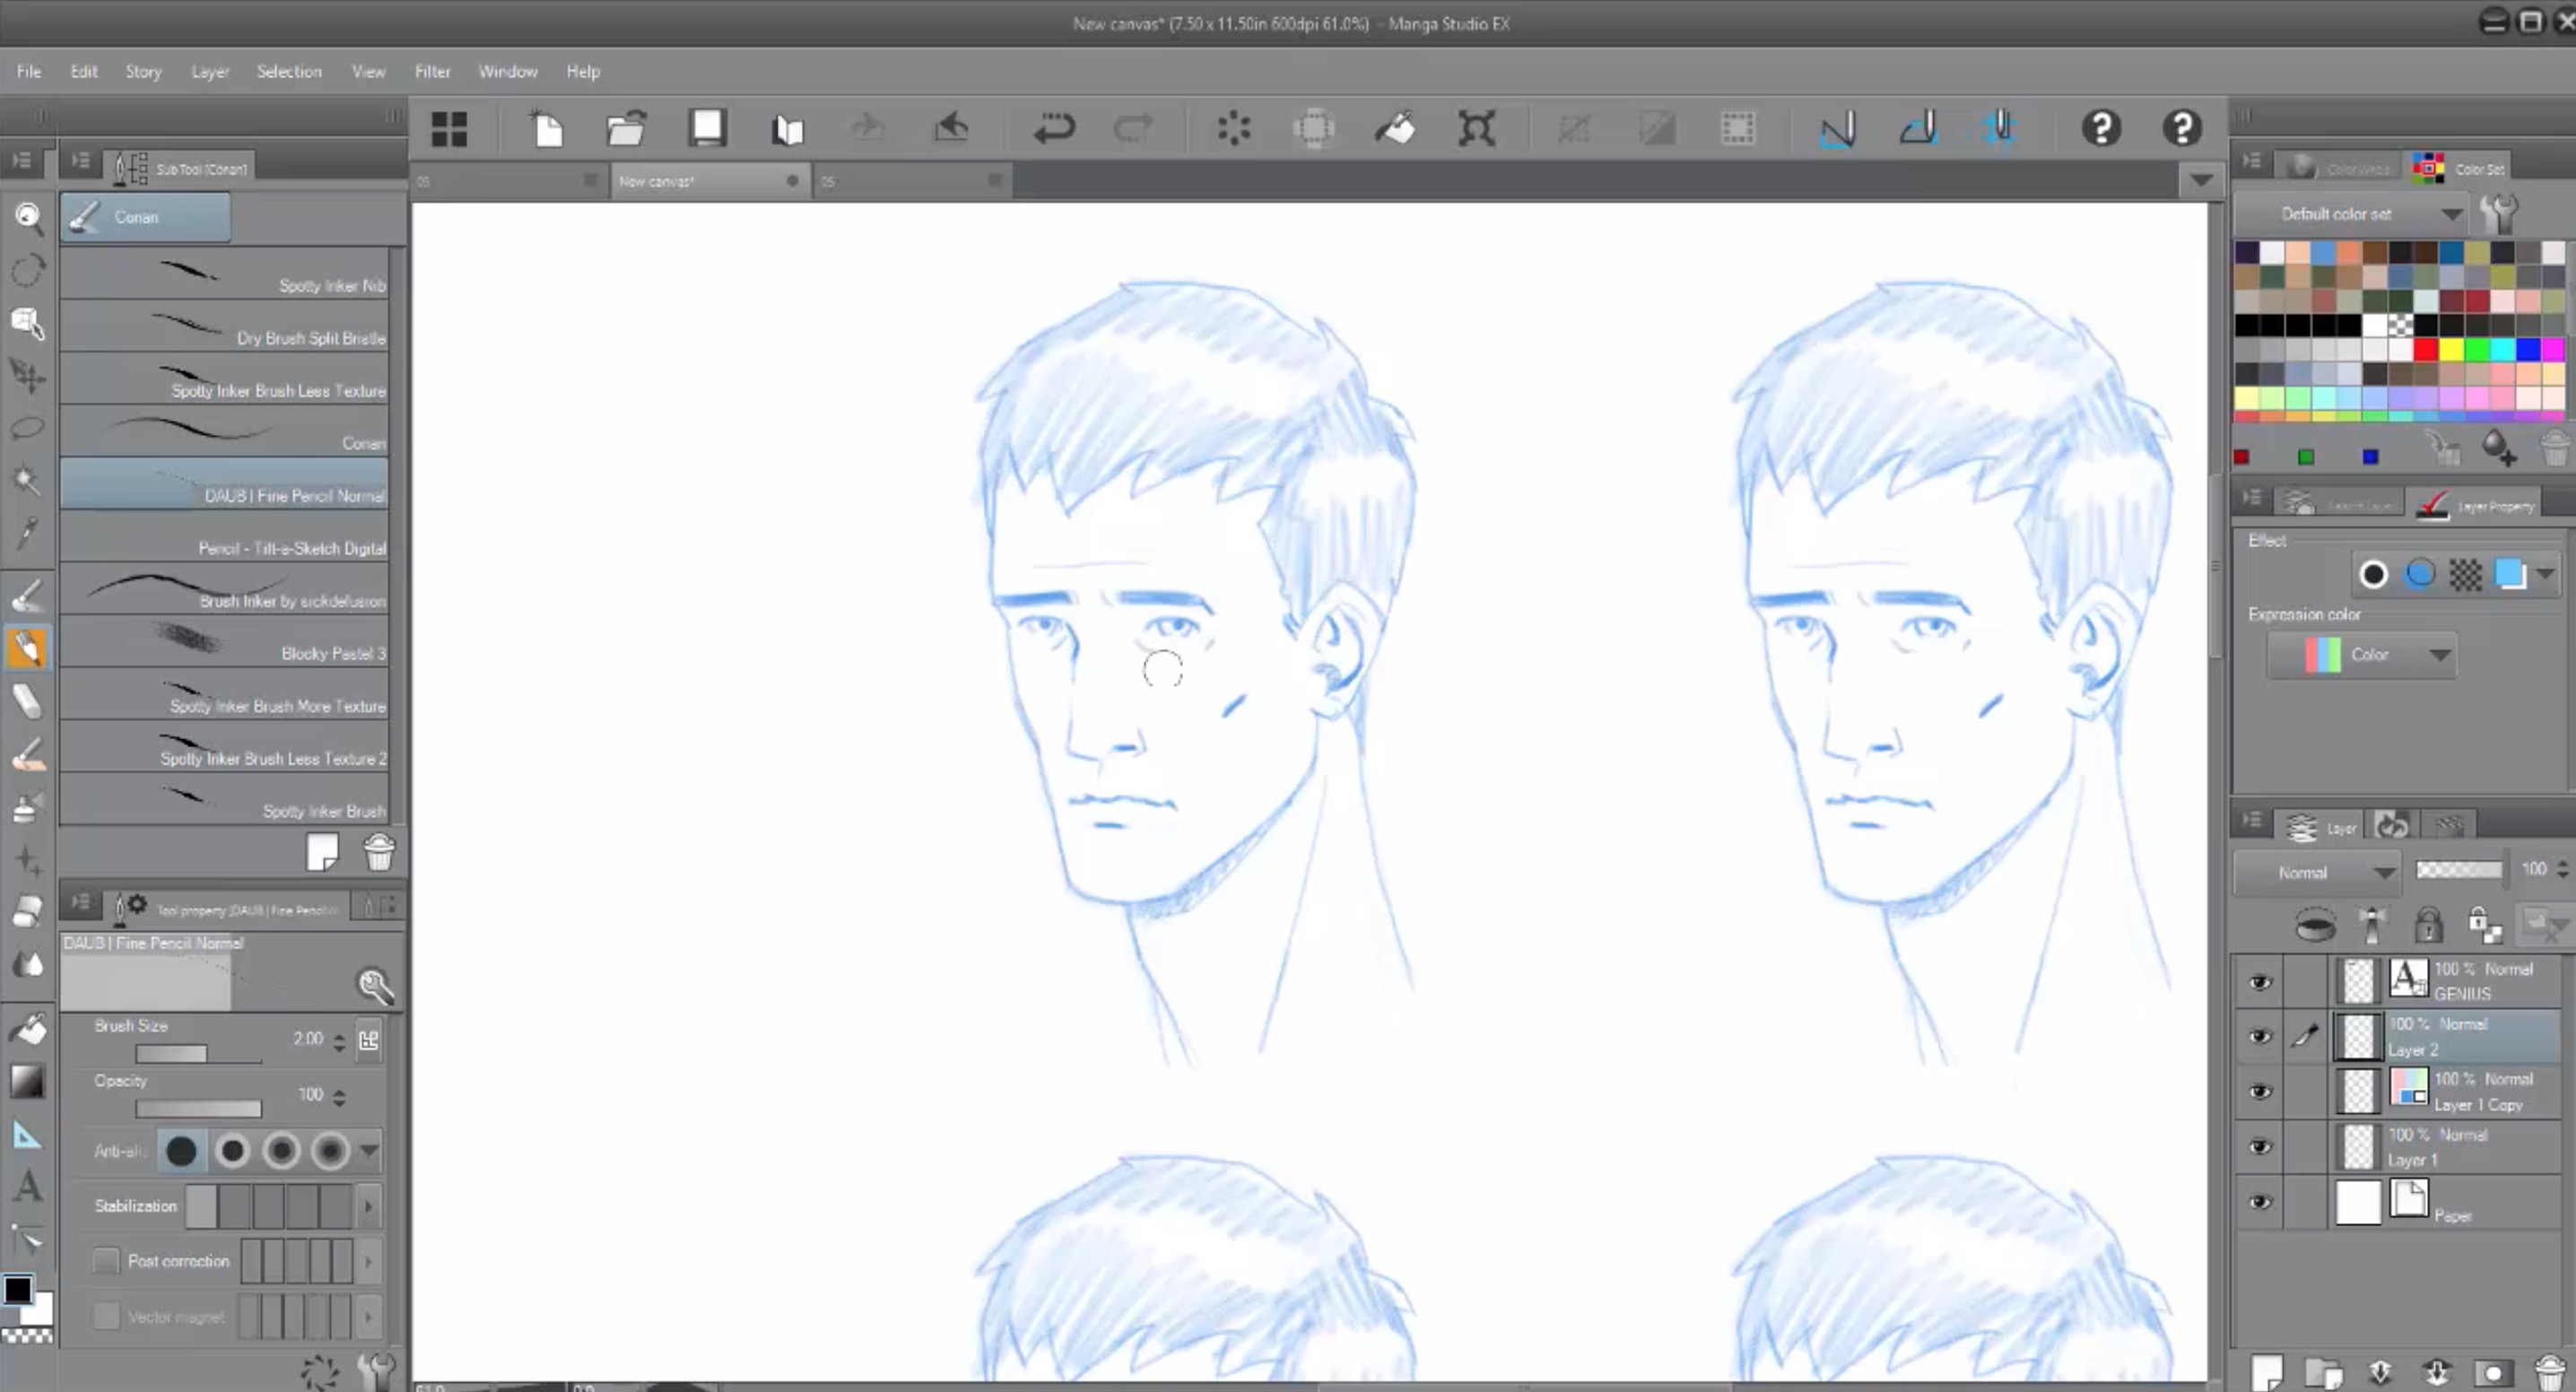Image resolution: width=2576 pixels, height=1392 pixels.
Task: Select Blocky Pastel 3 brush
Action: (x=224, y=642)
